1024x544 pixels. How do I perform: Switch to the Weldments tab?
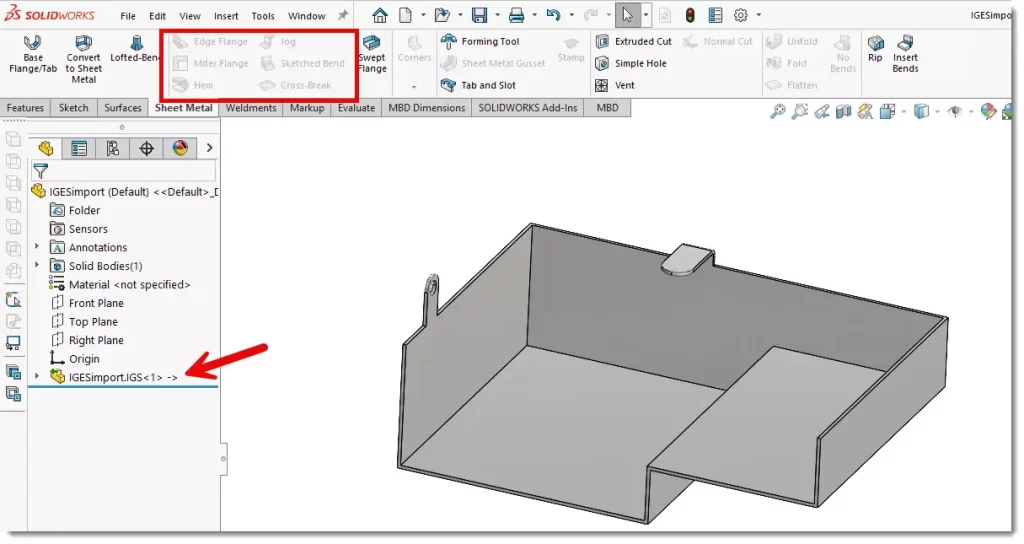(x=251, y=108)
